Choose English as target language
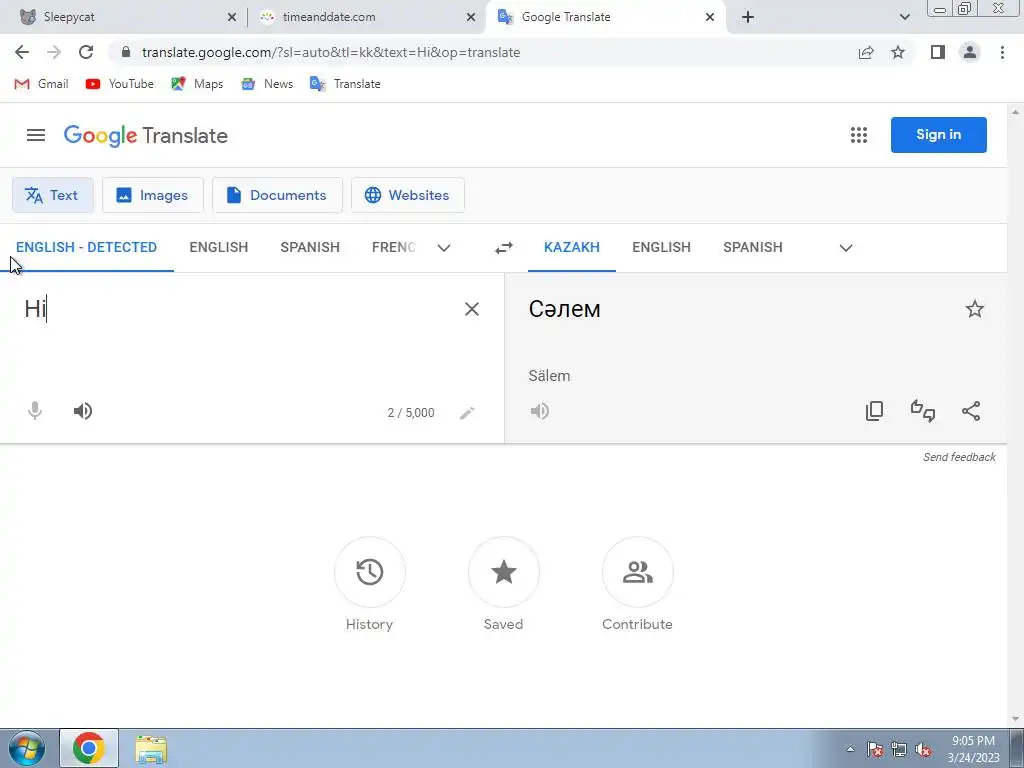 662,248
